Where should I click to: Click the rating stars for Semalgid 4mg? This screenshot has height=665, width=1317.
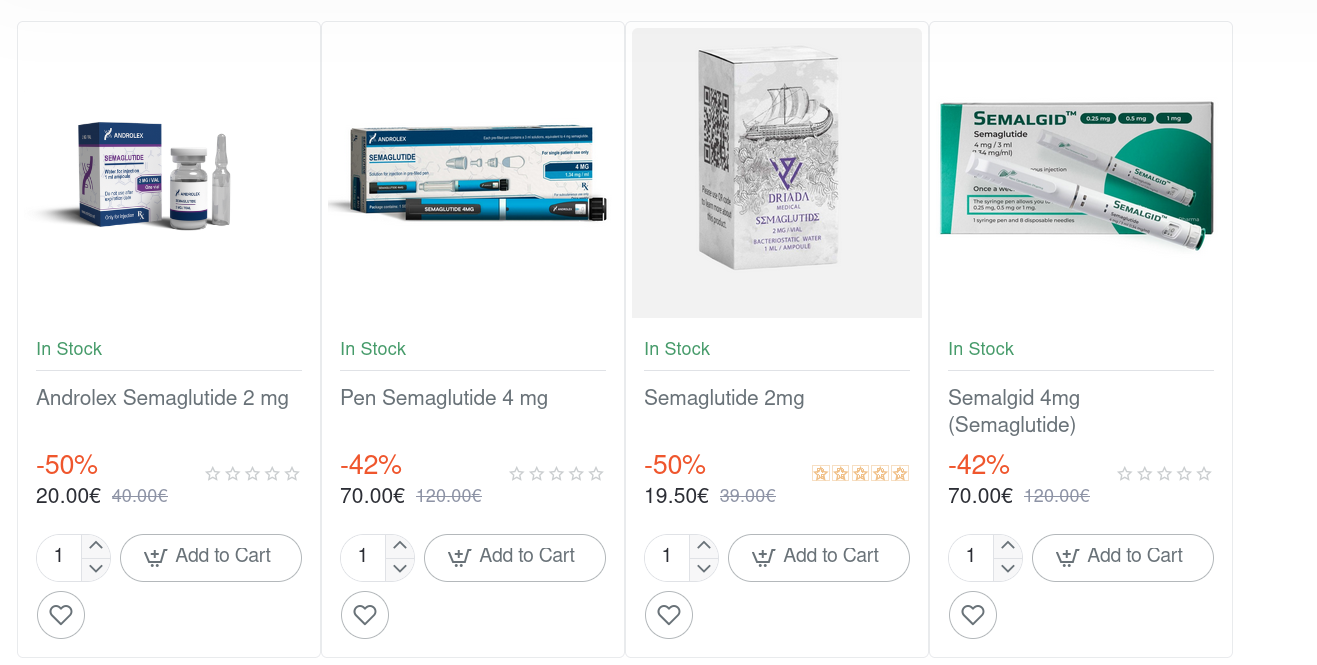click(x=1164, y=474)
